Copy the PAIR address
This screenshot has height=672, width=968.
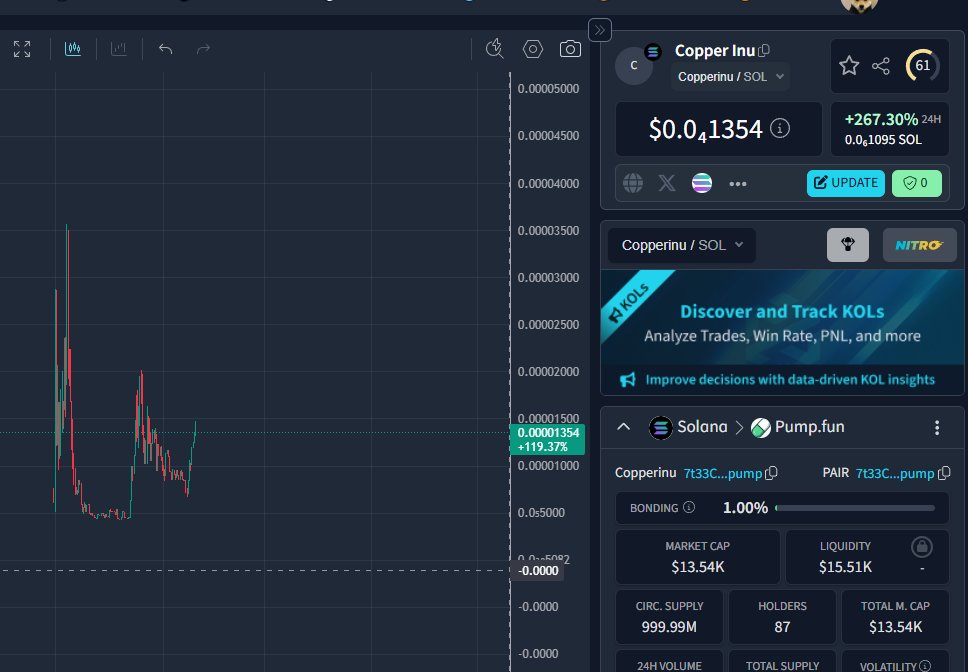(x=944, y=473)
